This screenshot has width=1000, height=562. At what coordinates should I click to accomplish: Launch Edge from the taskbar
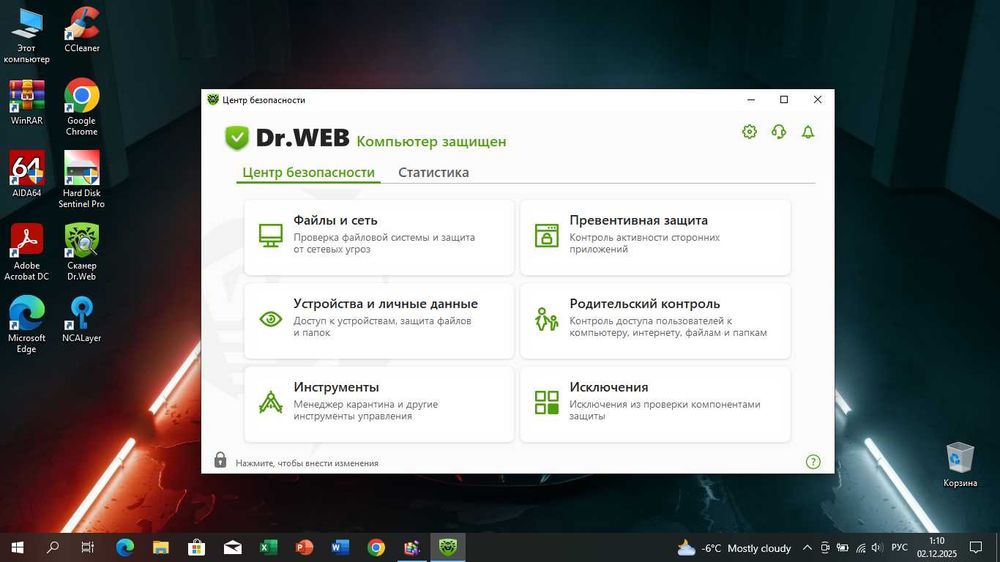tap(125, 547)
